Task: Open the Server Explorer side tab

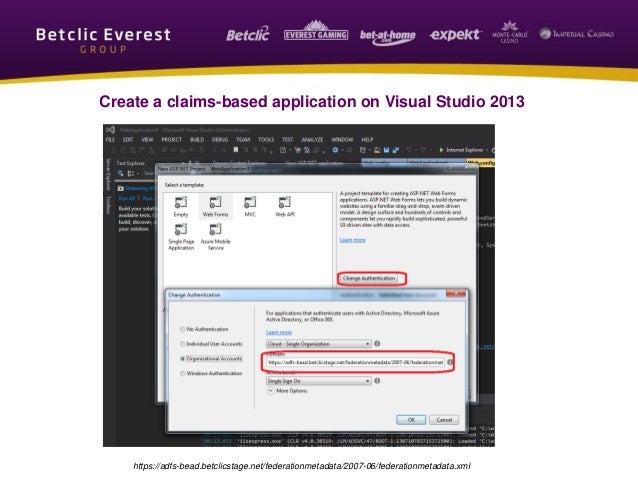Action: pyautogui.click(x=108, y=175)
